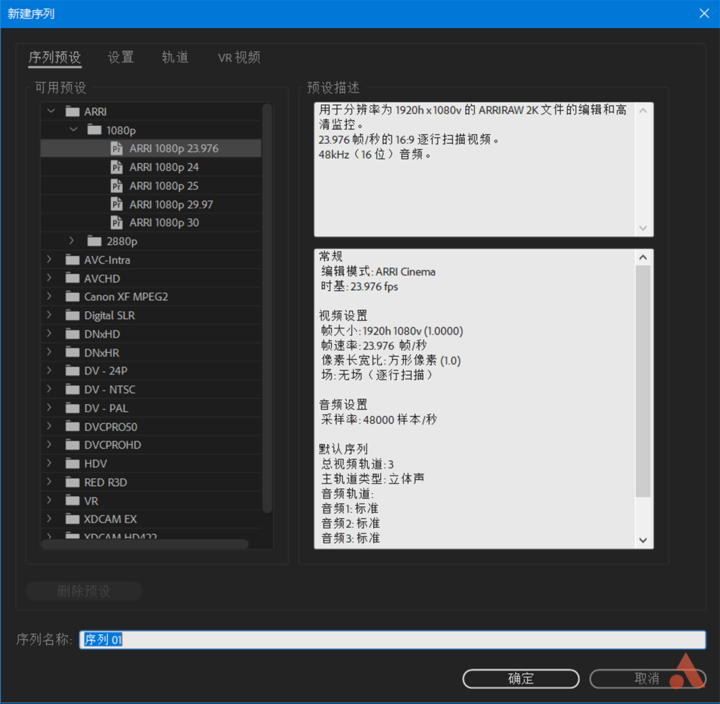Click the 2880p folder icon
Screen dimensions: 720x704
(x=95, y=241)
